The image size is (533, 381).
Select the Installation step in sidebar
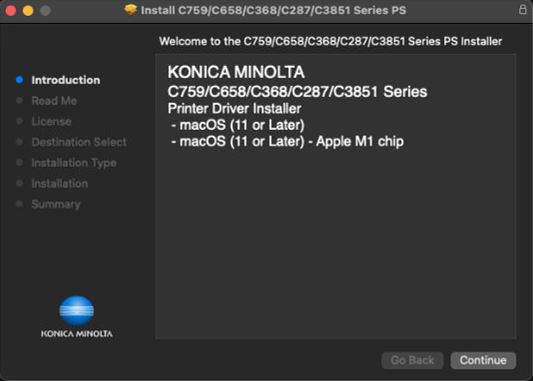[59, 184]
